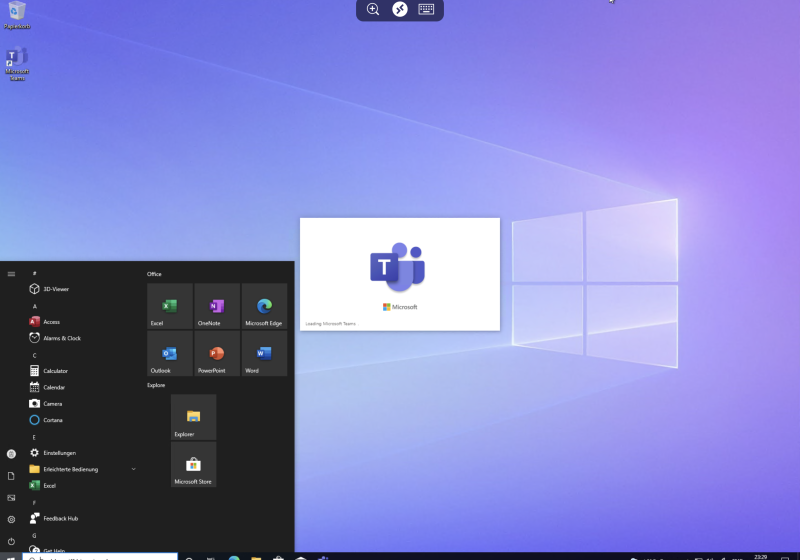The width and height of the screenshot is (800, 560).
Task: Open the Word tile
Action: point(264,354)
